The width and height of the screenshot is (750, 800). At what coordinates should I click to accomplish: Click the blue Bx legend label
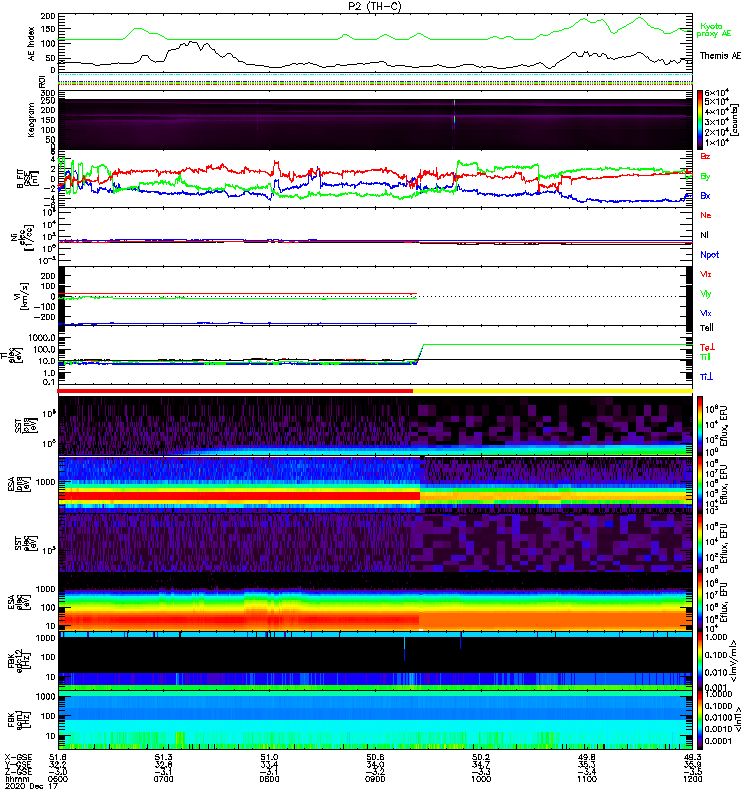pyautogui.click(x=706, y=196)
